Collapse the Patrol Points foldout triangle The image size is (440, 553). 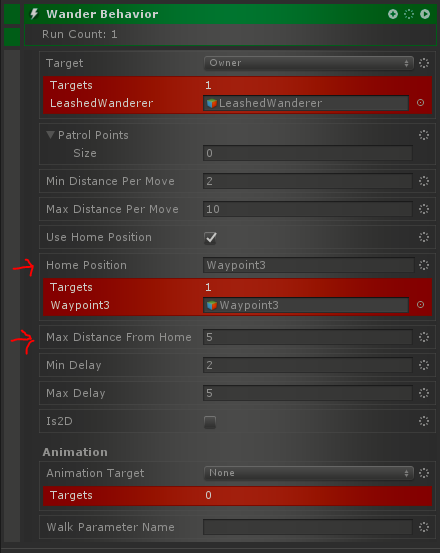50,135
